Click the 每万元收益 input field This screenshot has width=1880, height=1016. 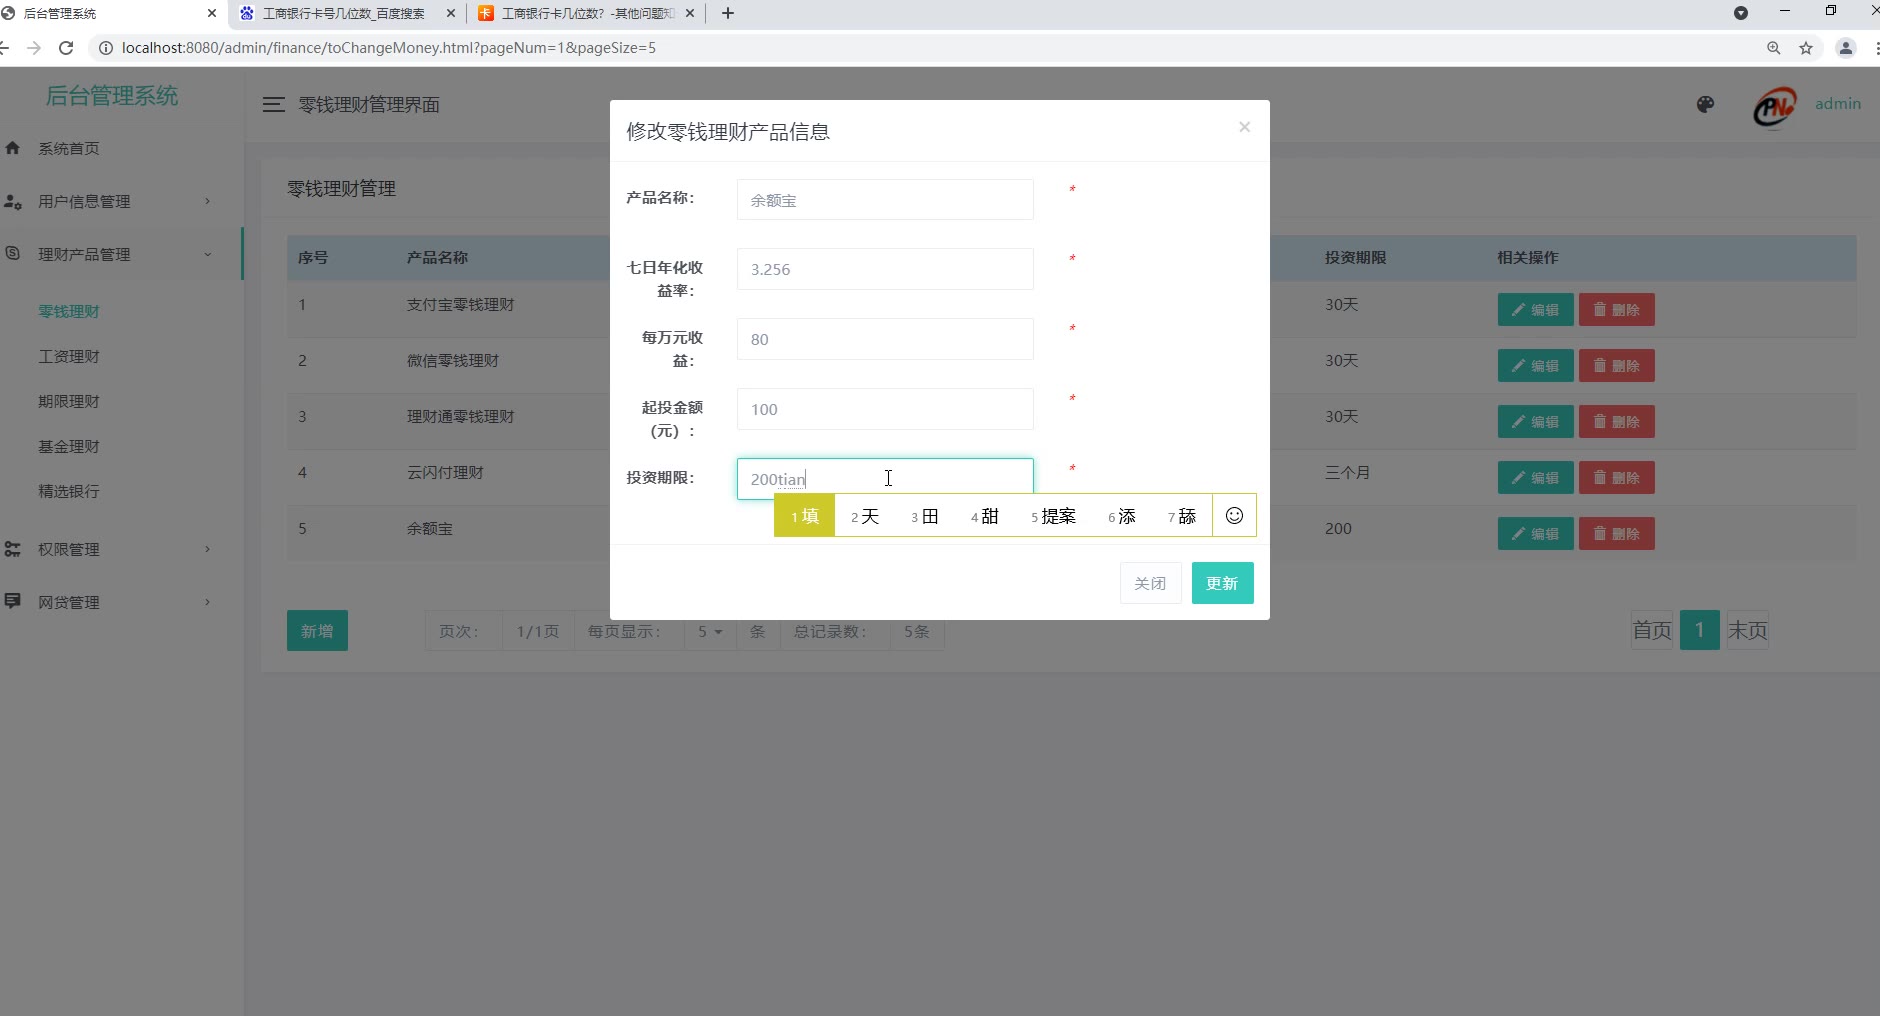885,339
